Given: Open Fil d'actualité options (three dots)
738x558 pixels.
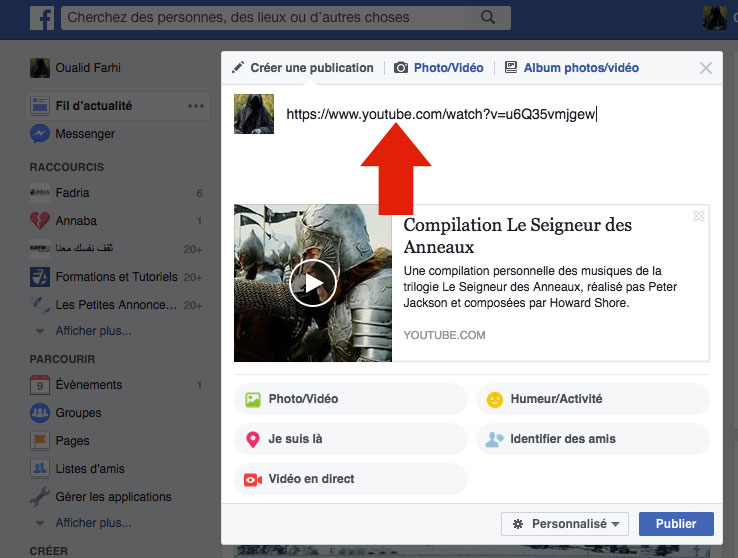Looking at the screenshot, I should point(196,106).
